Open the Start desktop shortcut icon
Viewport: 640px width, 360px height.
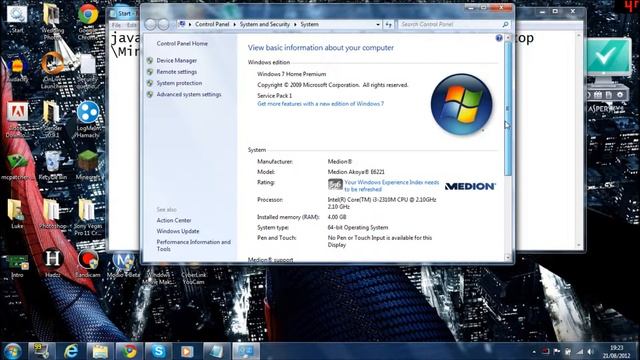(17, 19)
